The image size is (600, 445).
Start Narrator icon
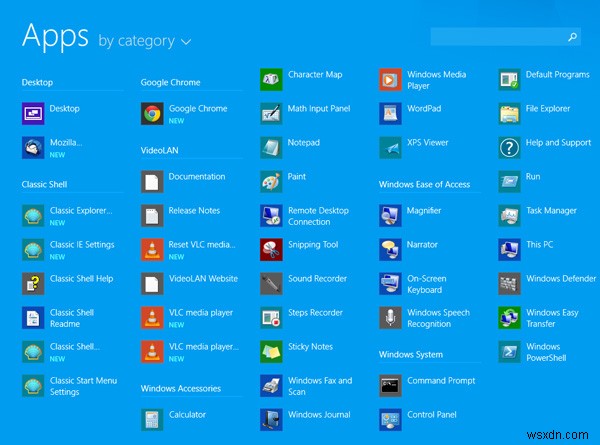point(390,250)
